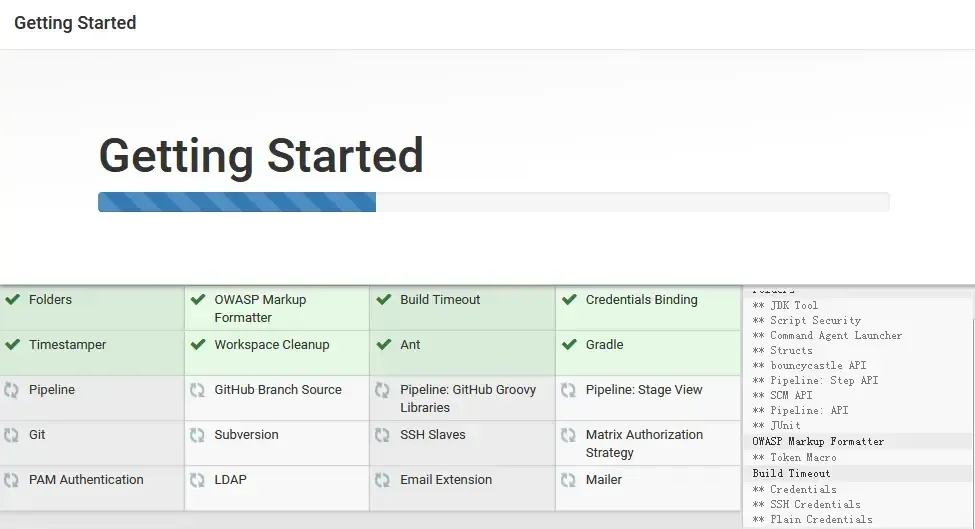The image size is (975, 529).
Task: Click the Credentials Binding checkmark icon
Action: (569, 300)
